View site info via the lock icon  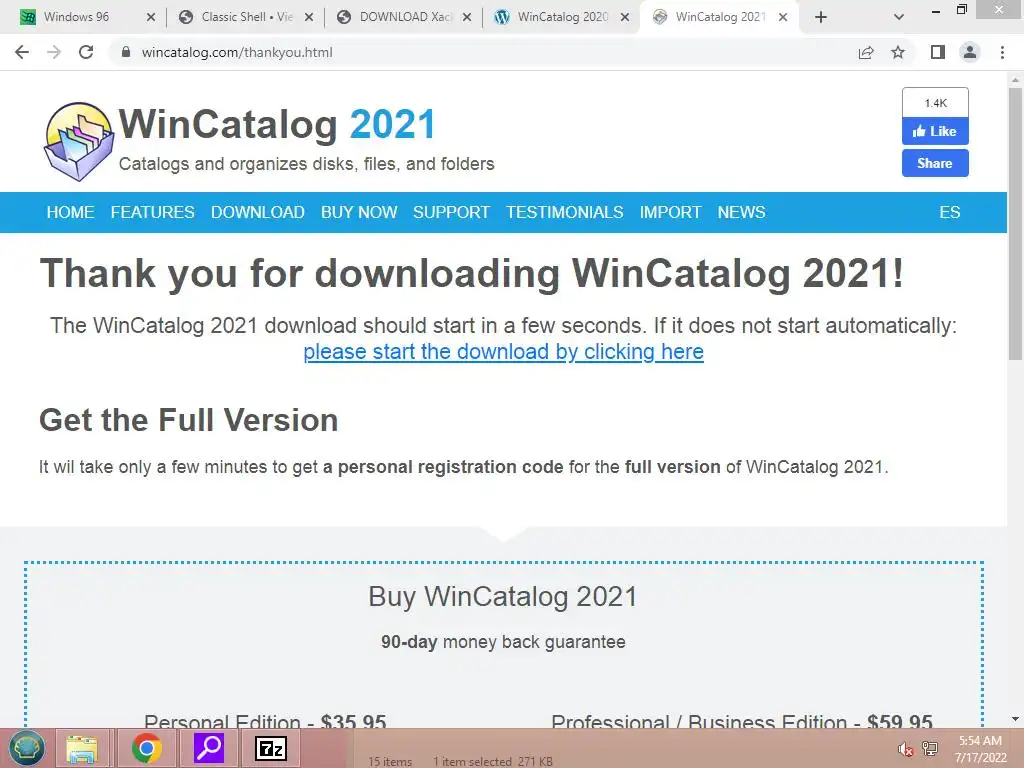[126, 52]
